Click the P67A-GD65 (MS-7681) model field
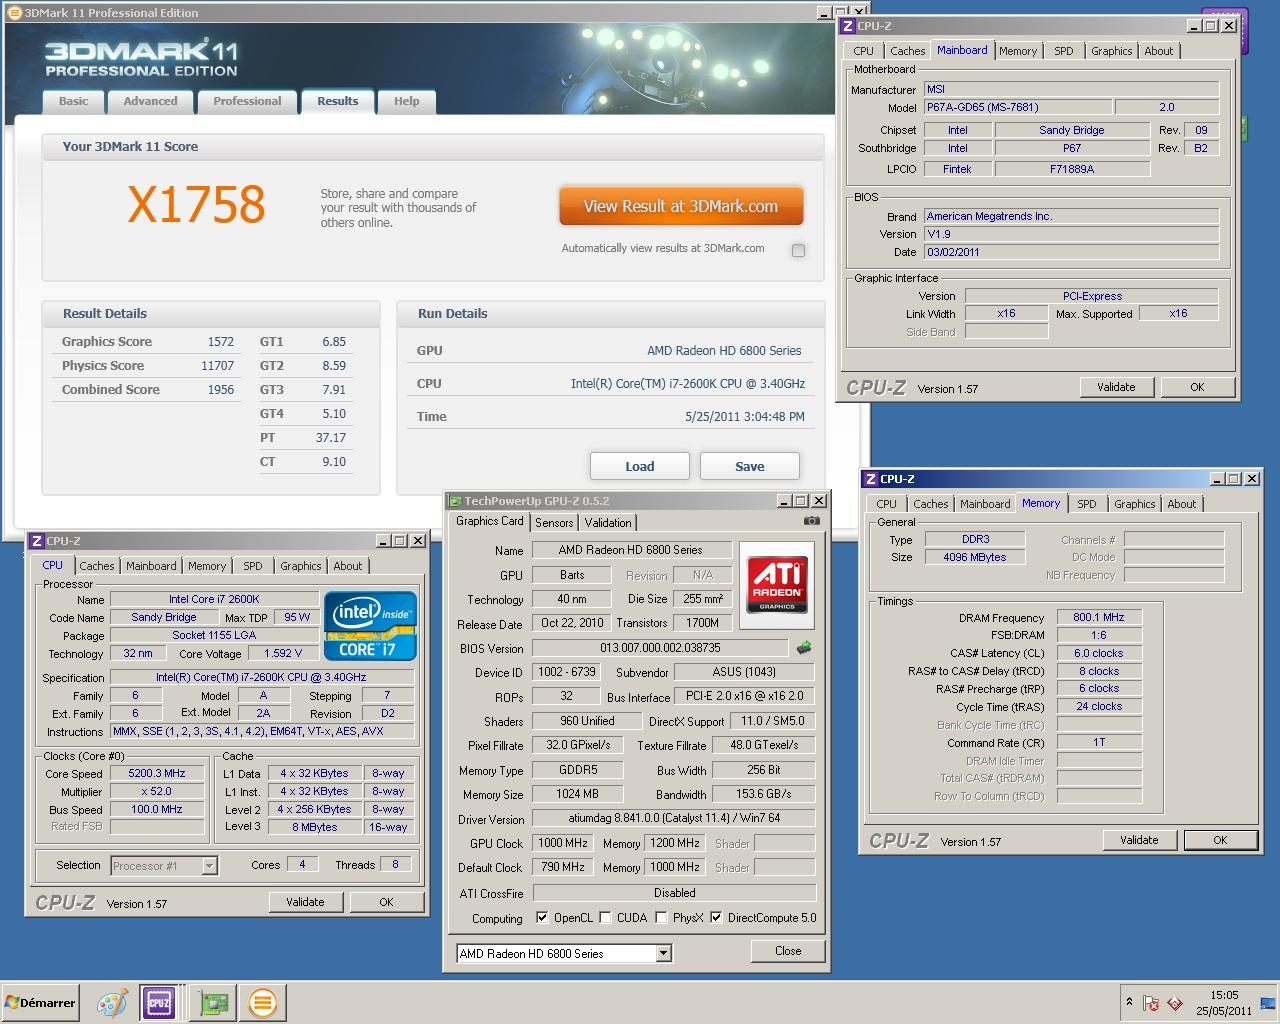Viewport: 1280px width, 1024px height. [1016, 107]
